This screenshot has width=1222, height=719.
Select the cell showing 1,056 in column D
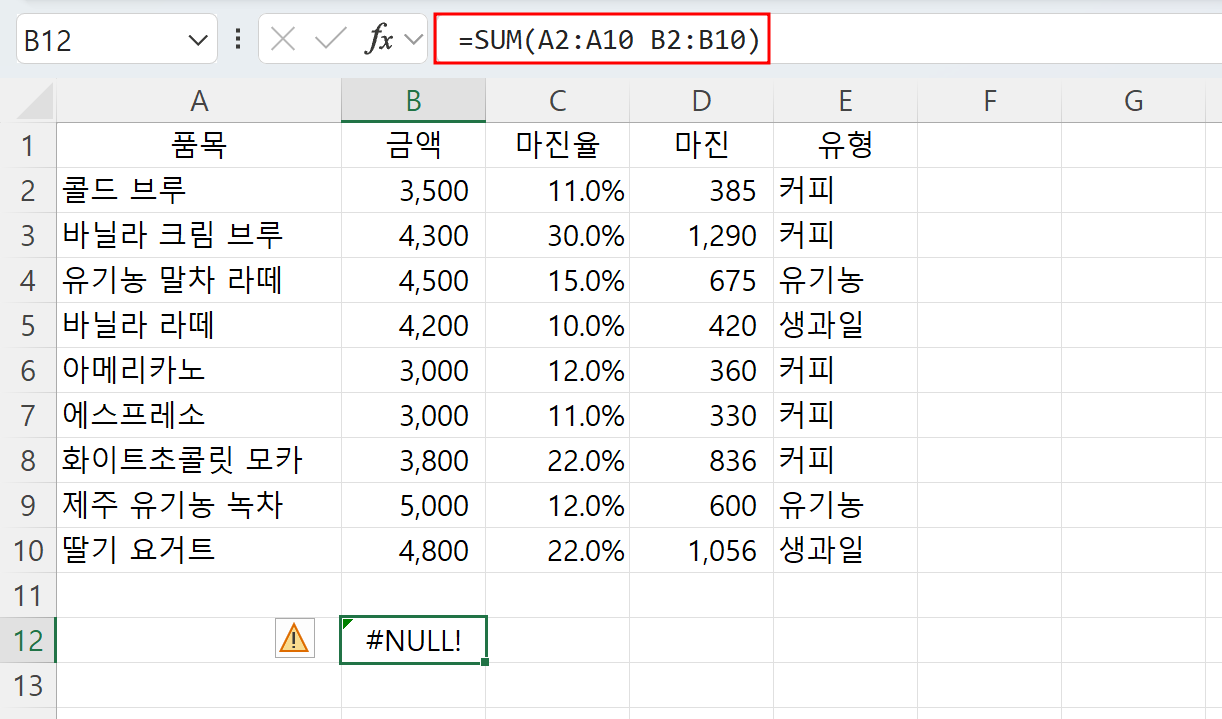700,550
